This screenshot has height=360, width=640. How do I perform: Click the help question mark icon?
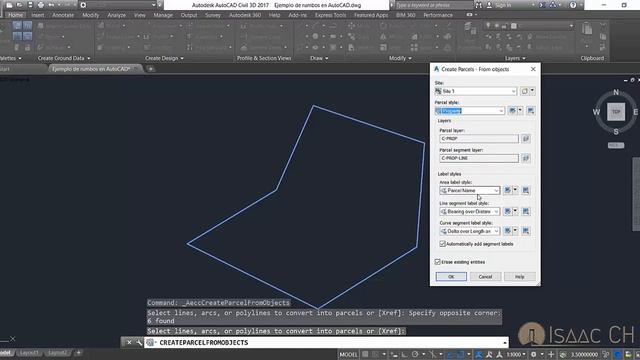coord(573,5)
